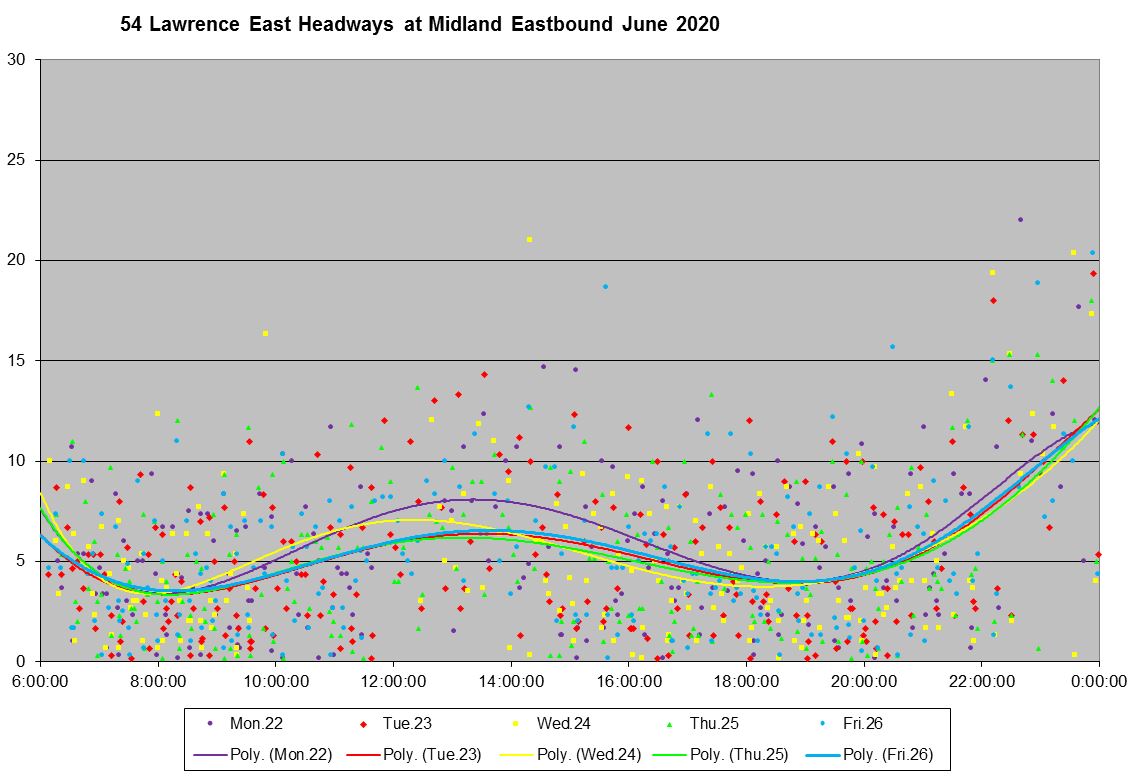1130x776 pixels.
Task: Click the 18:00:00 label on the time axis
Action: (x=746, y=681)
